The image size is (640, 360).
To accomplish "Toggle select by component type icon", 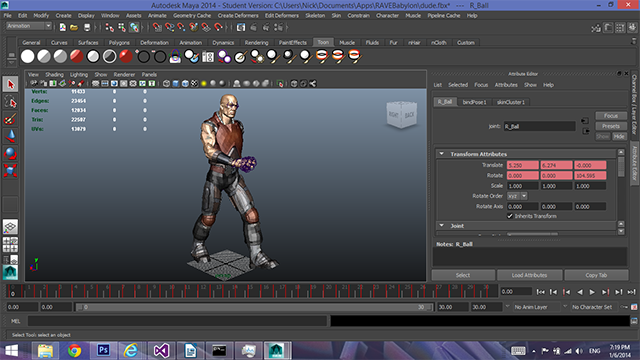I will (134, 27).
